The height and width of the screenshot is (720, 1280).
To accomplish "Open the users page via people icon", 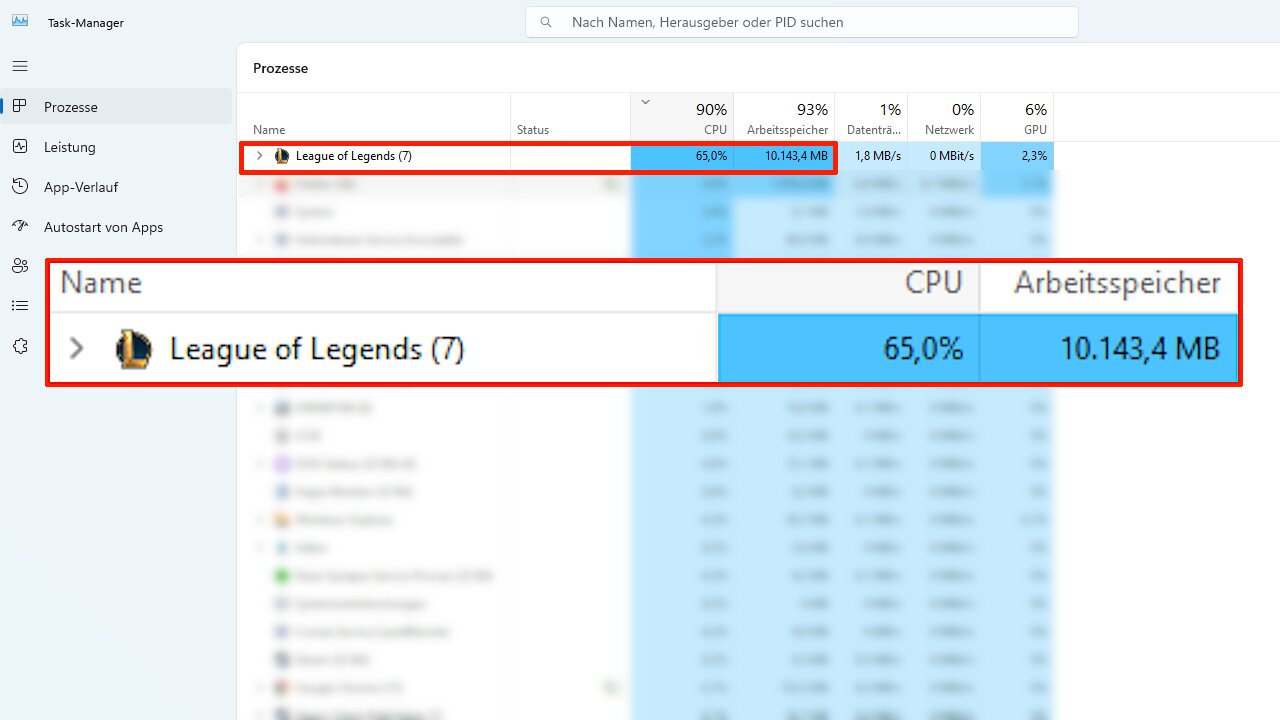I will tap(20, 266).
